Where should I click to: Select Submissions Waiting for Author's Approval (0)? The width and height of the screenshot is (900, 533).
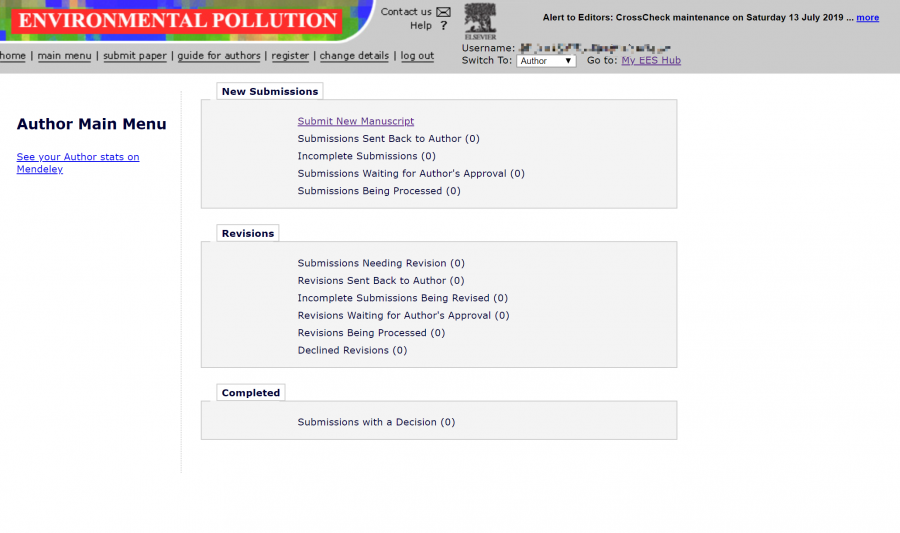point(411,173)
